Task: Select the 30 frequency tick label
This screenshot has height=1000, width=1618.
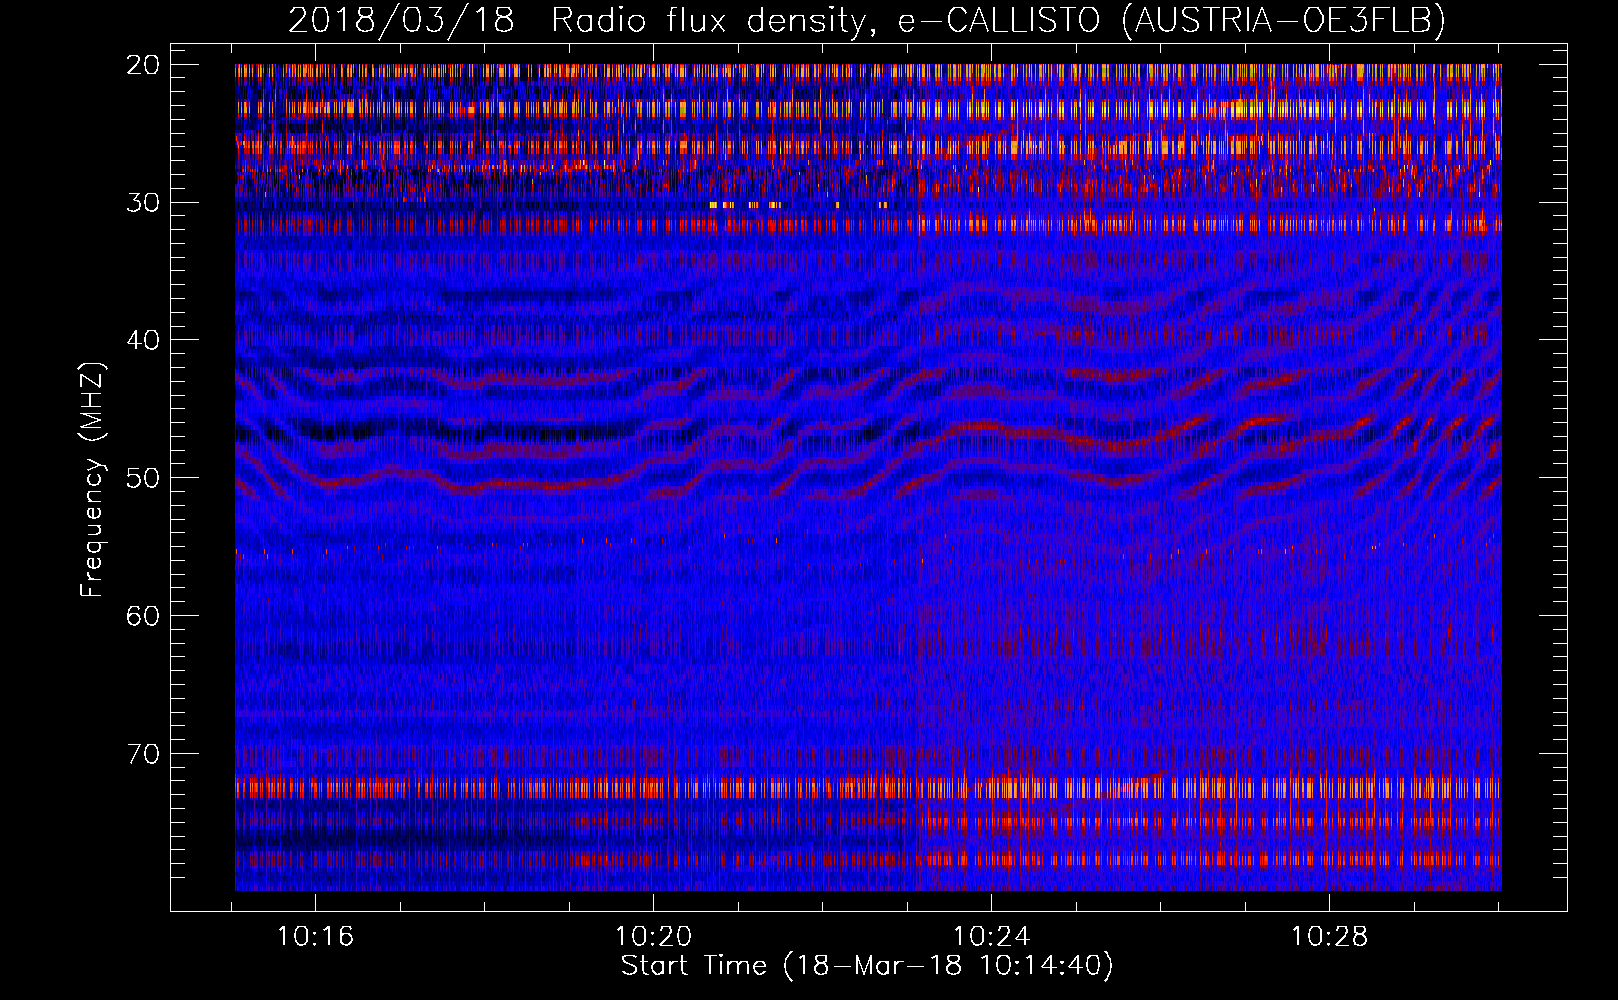Action: coord(143,203)
